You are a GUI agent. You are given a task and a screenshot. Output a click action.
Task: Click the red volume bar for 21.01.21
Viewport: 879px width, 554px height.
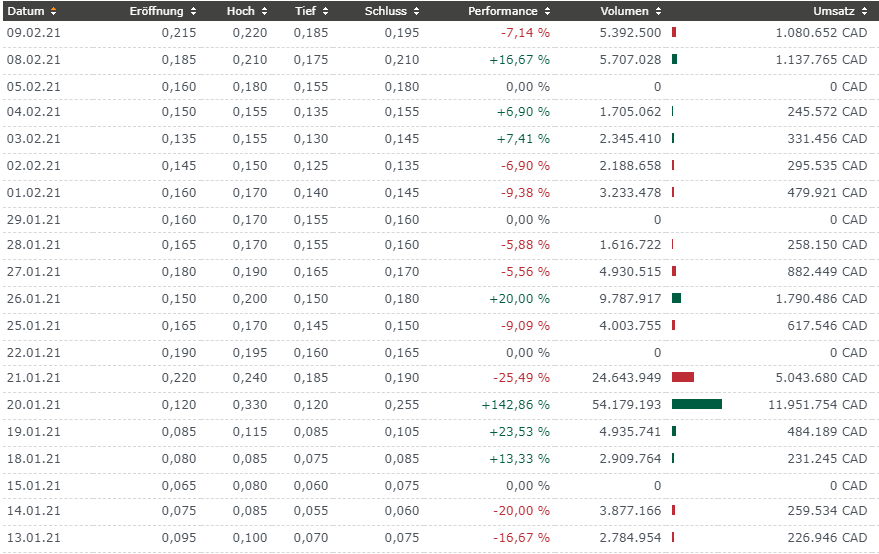[683, 377]
